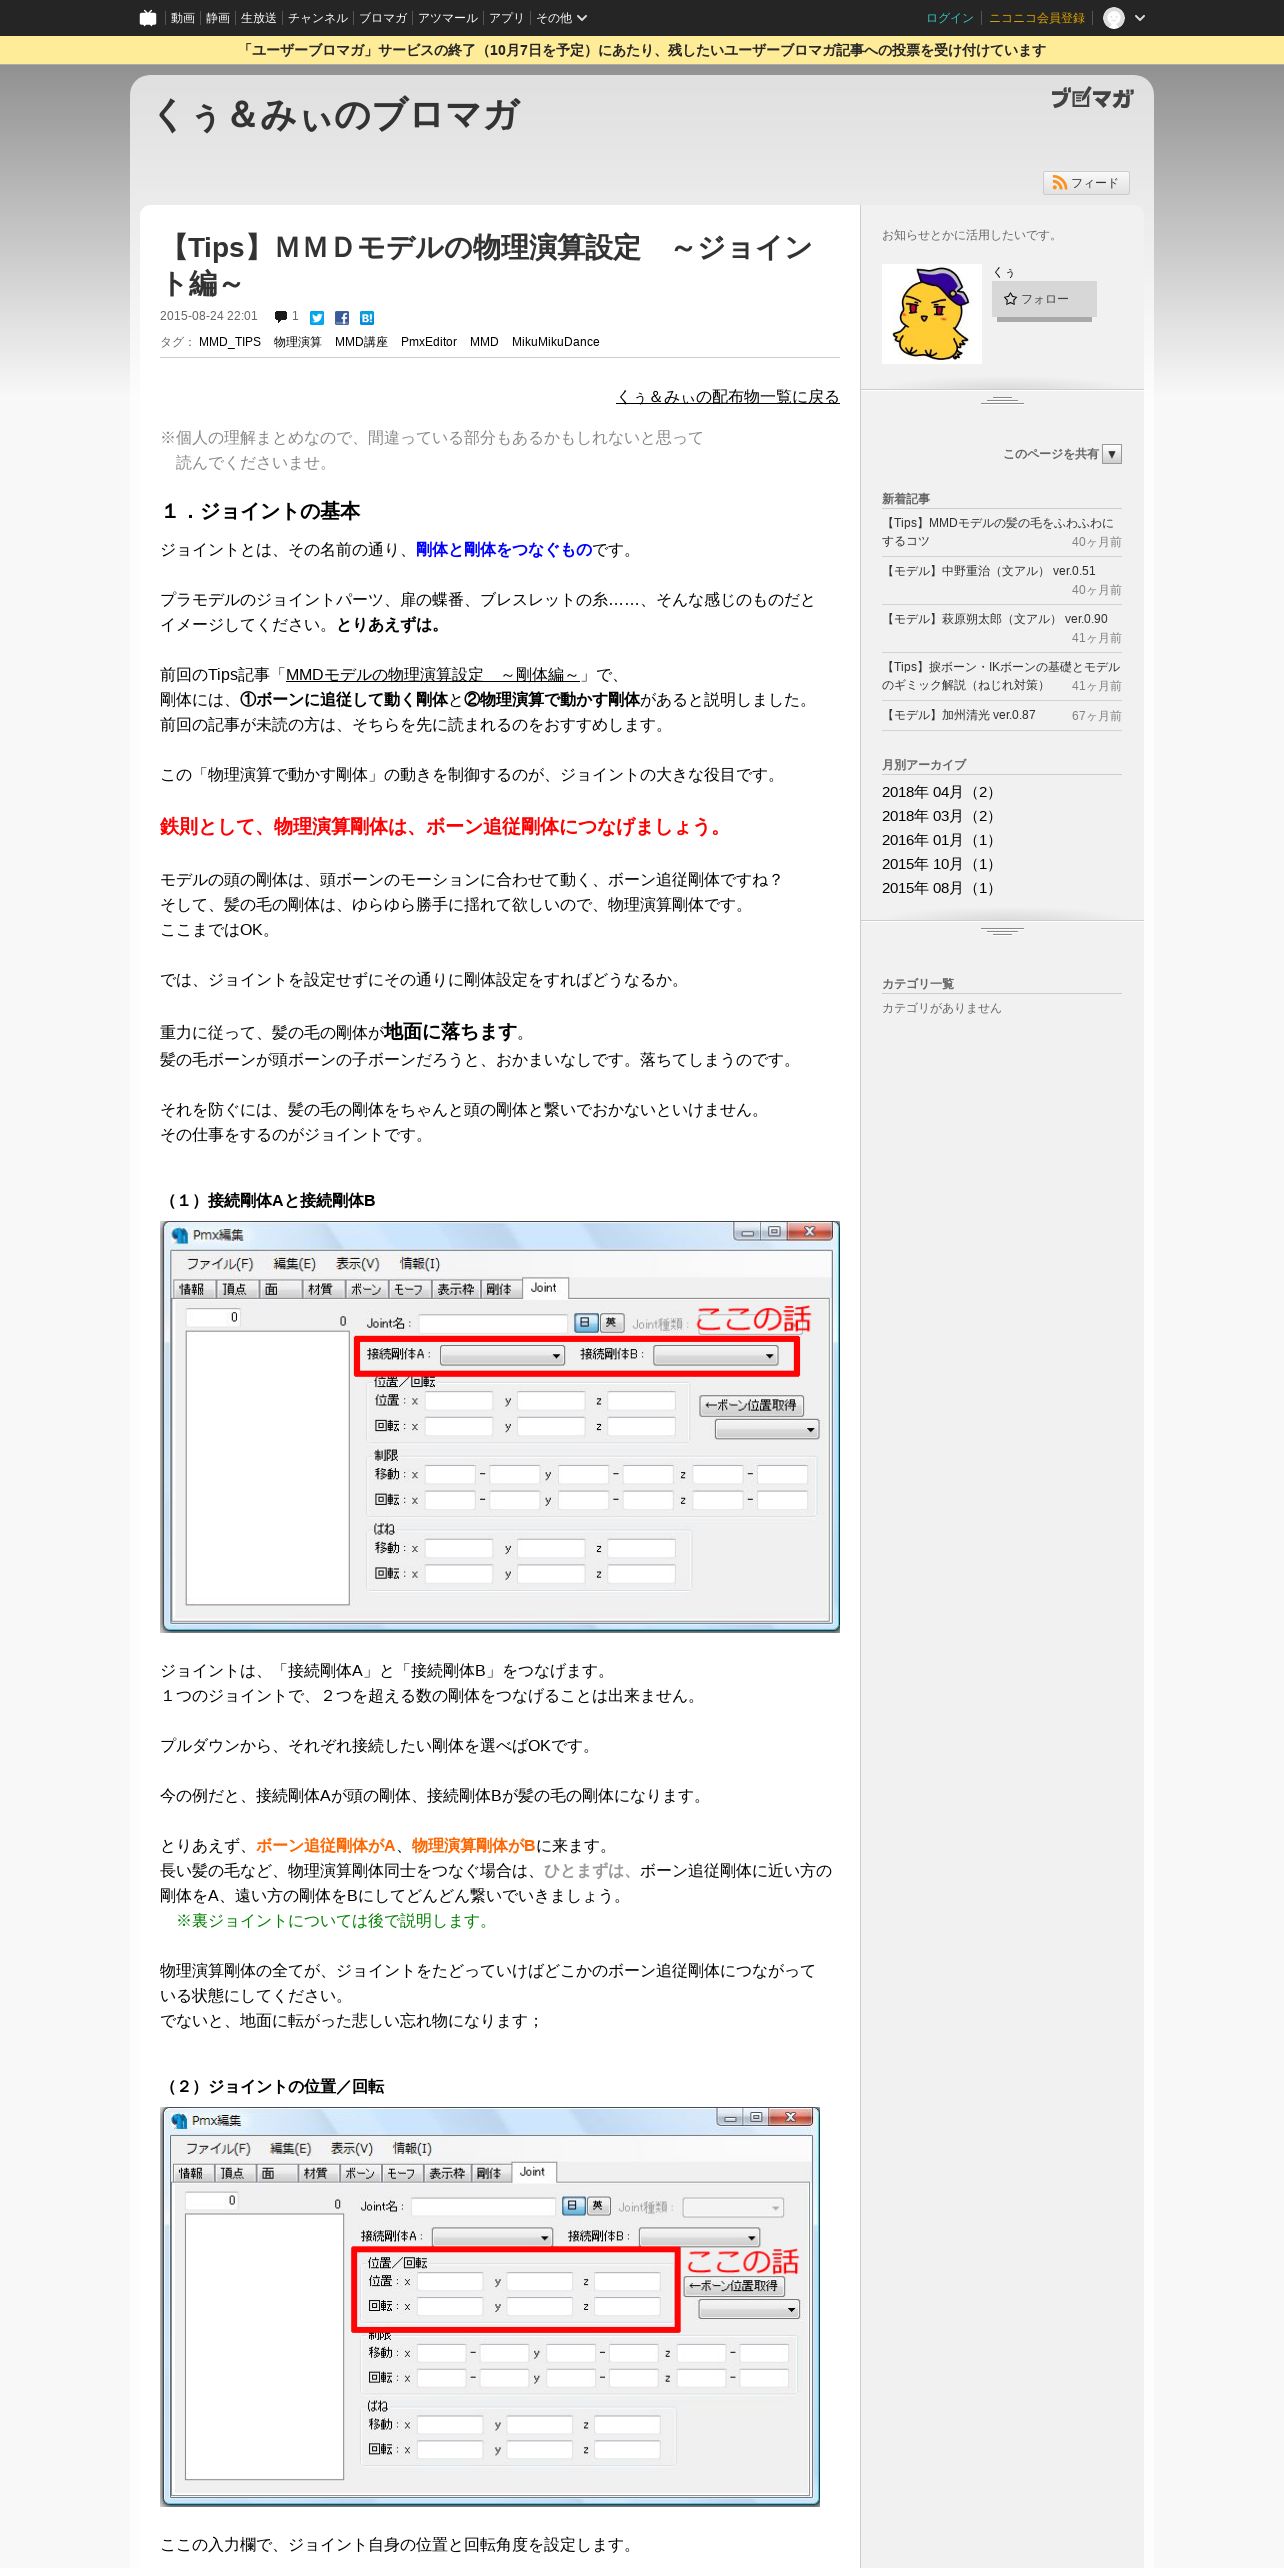Open チャンネル in the top bar
Image resolution: width=1284 pixels, height=2568 pixels.
318,18
